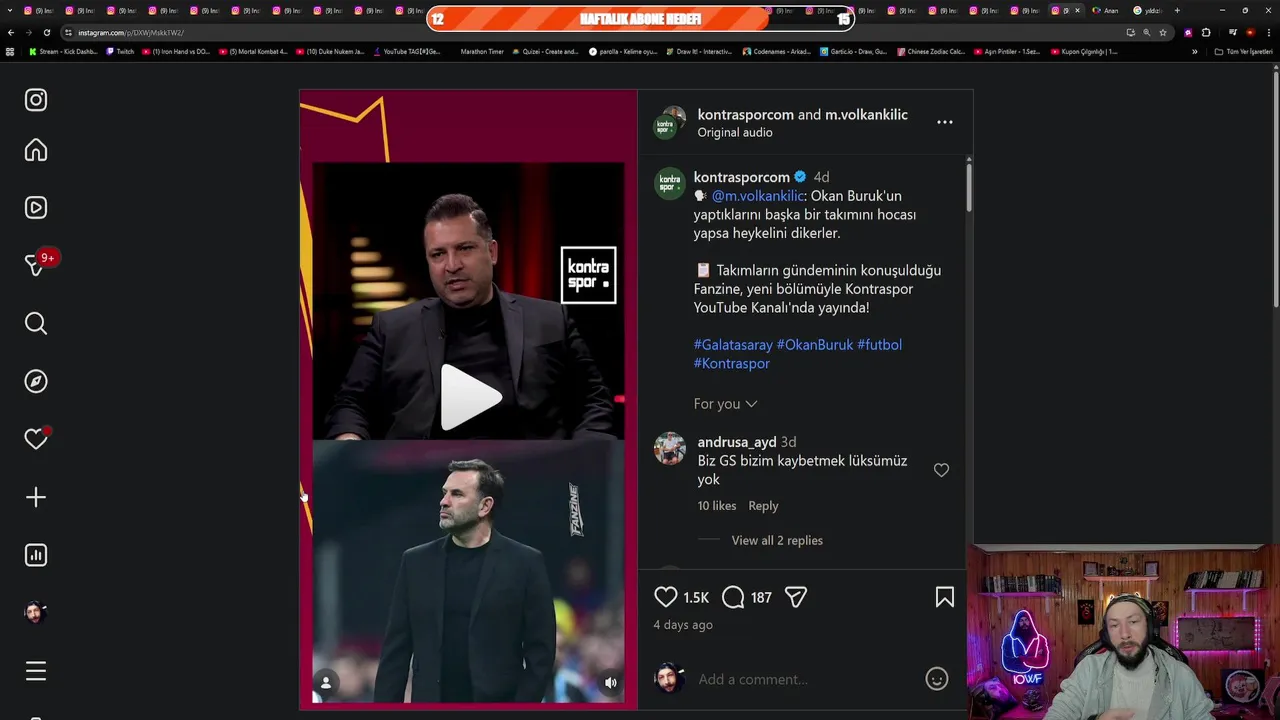Open browser three-dot menu
This screenshot has width=1280, height=720.
pyautogui.click(x=1269, y=32)
